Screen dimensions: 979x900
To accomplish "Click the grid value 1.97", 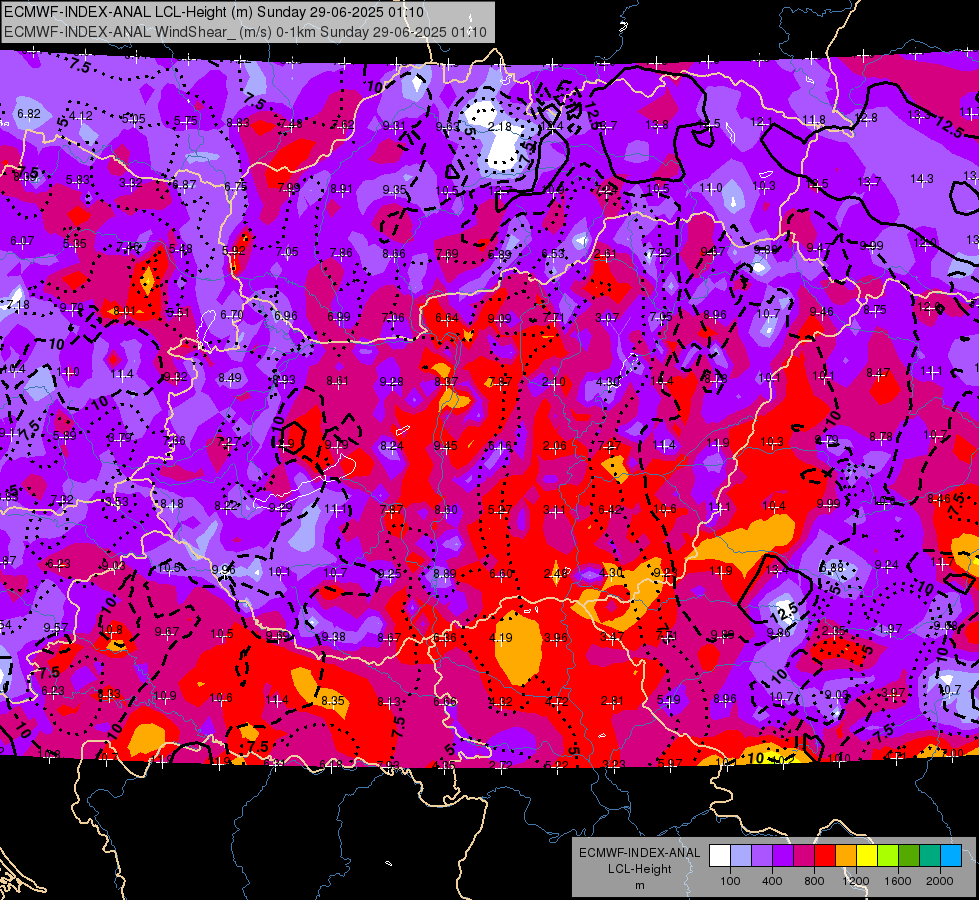I will pos(890,628).
